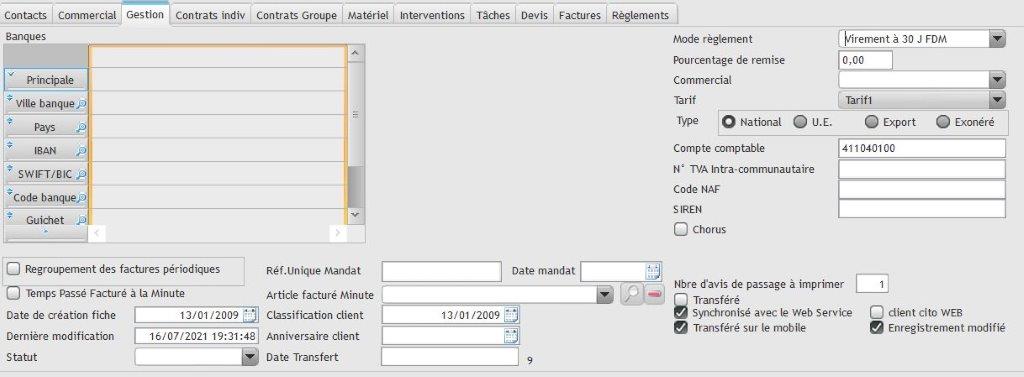
Task: Open the Classification client calendar icon
Action: pyautogui.click(x=511, y=315)
